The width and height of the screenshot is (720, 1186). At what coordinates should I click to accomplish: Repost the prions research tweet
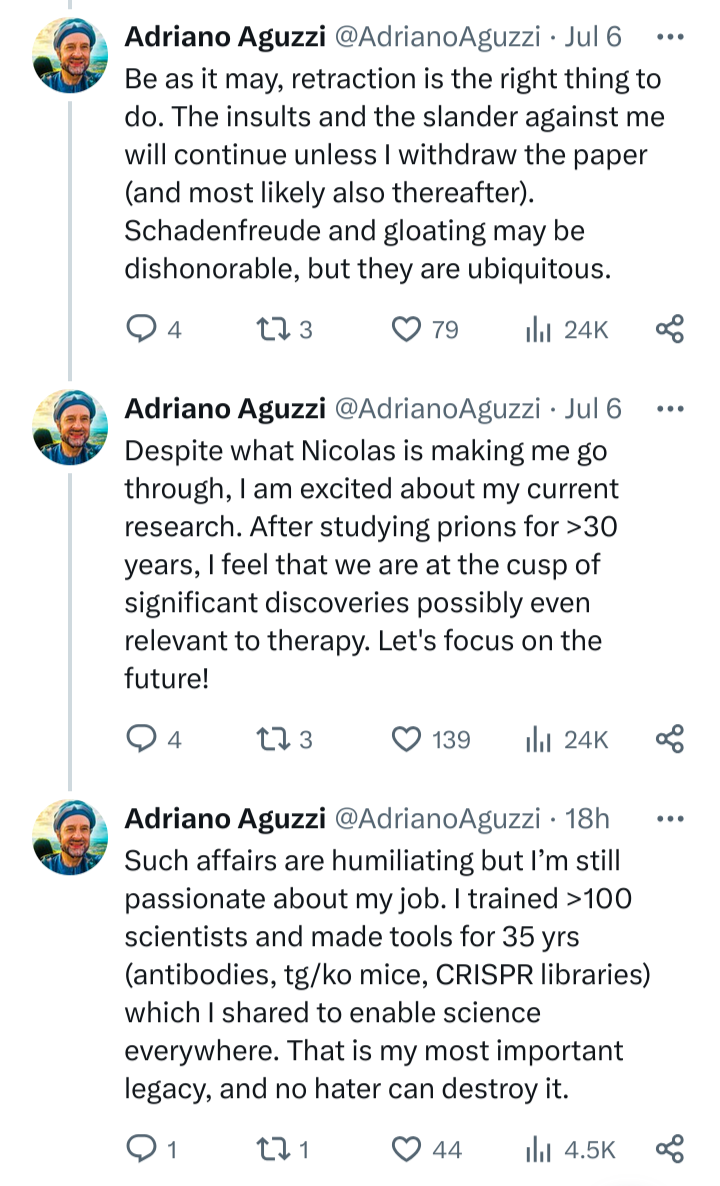pyautogui.click(x=271, y=739)
